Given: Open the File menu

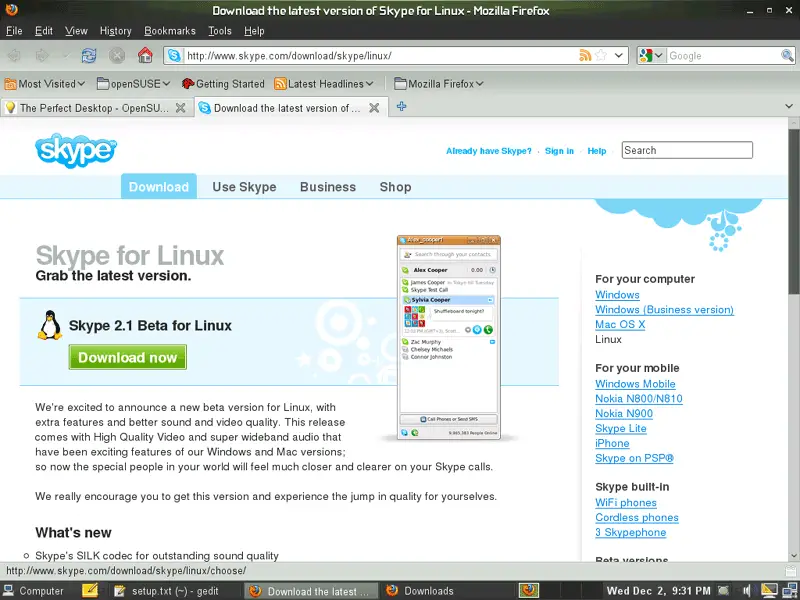Looking at the screenshot, I should pos(14,31).
